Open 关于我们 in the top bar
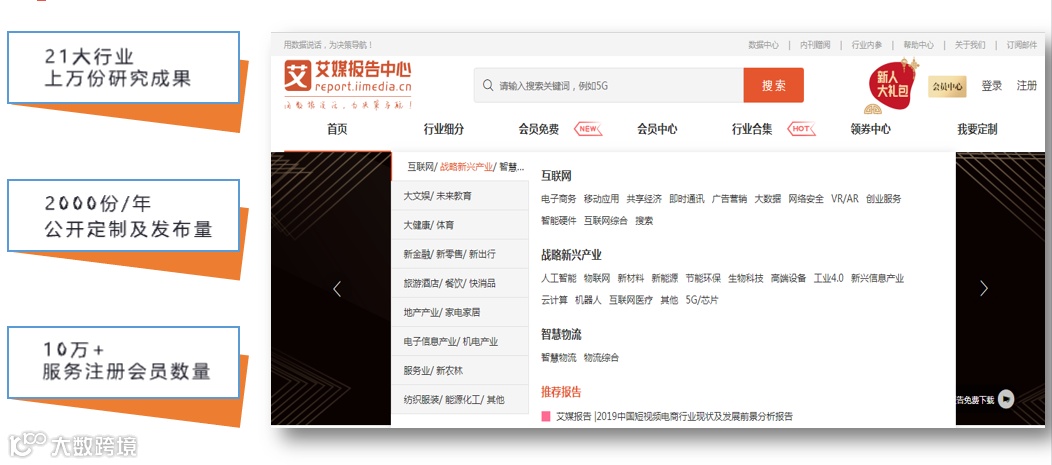The image size is (1052, 465). [x=970, y=45]
